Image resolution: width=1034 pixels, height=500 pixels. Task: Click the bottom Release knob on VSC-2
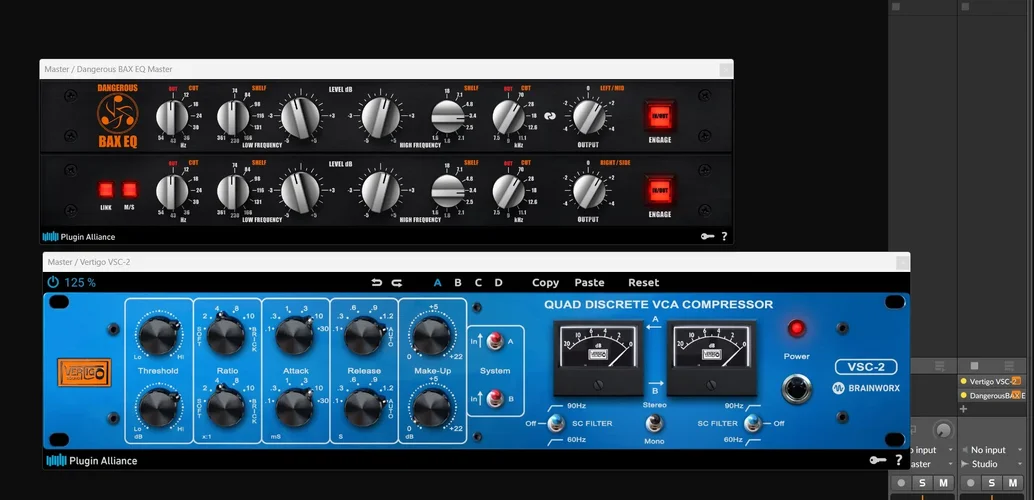point(363,408)
